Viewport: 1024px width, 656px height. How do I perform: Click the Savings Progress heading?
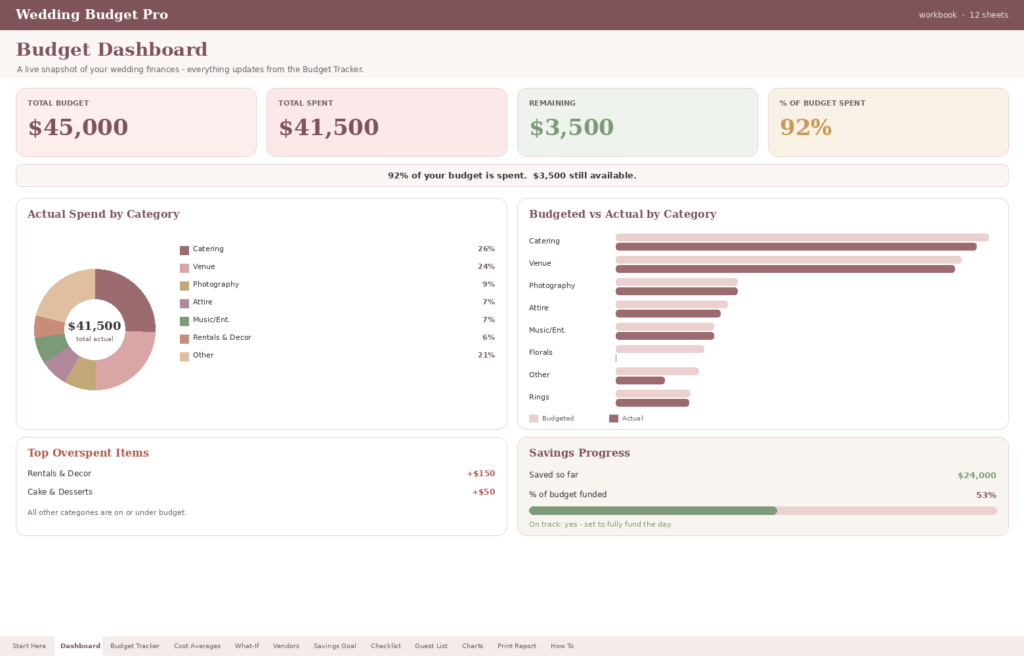579,453
